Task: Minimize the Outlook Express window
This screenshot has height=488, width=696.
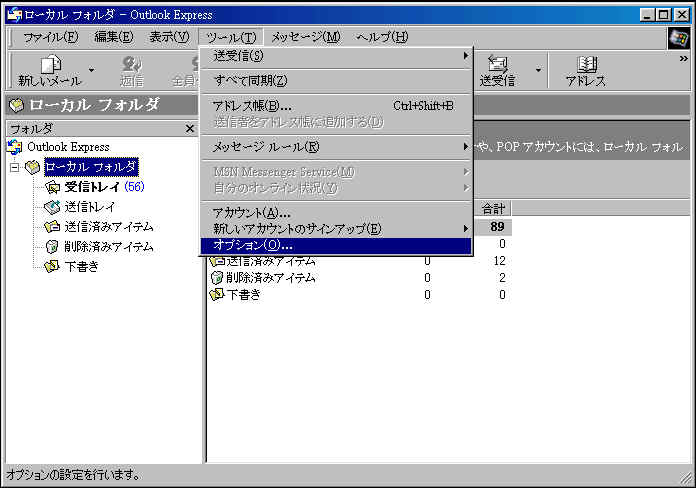Action: coord(648,15)
